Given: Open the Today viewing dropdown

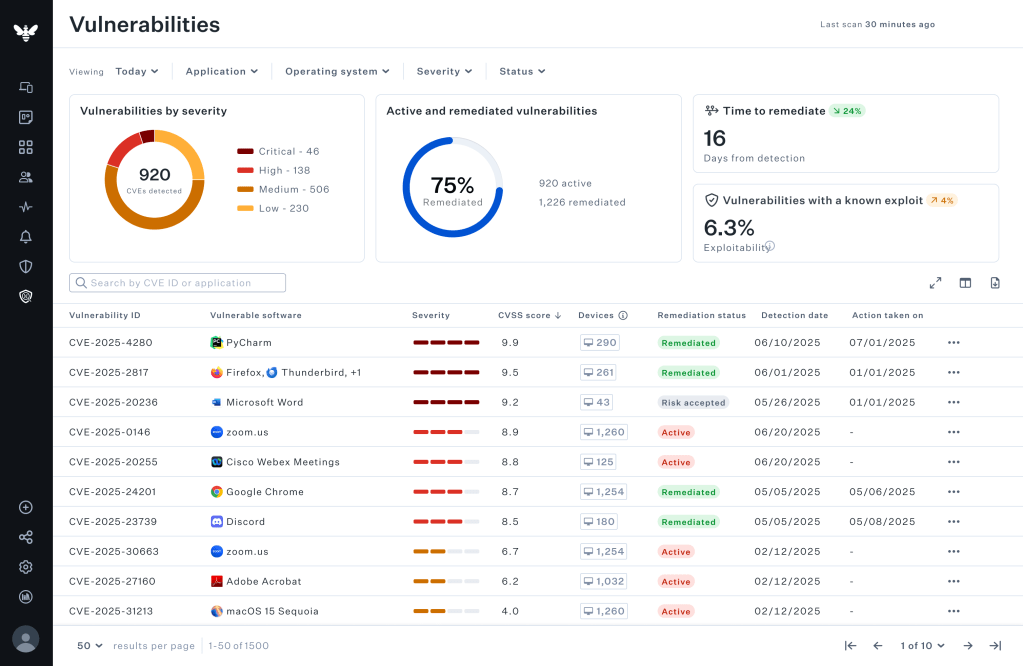Looking at the screenshot, I should tap(137, 71).
